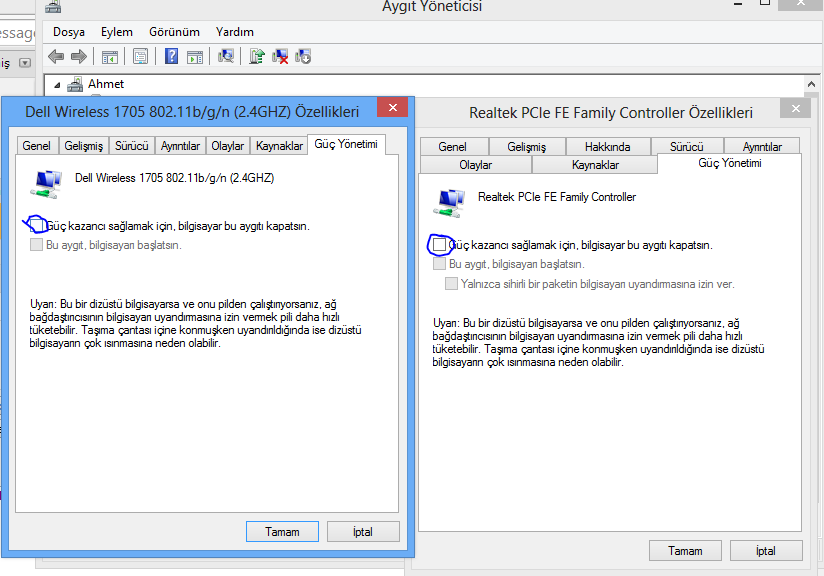Switch to Gelişmiş tab in Dell Wireless dialog
The image size is (824, 576).
(84, 146)
